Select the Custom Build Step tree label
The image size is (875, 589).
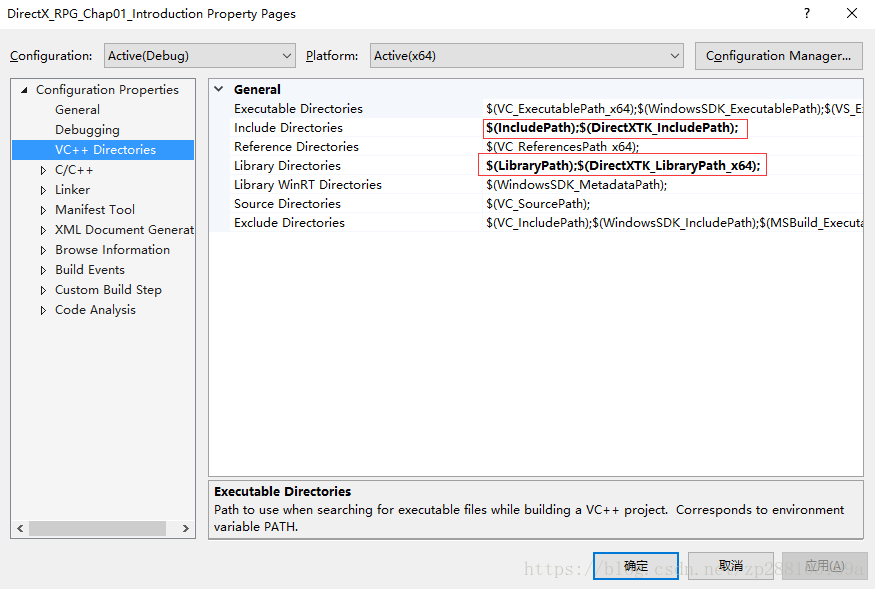tap(108, 290)
